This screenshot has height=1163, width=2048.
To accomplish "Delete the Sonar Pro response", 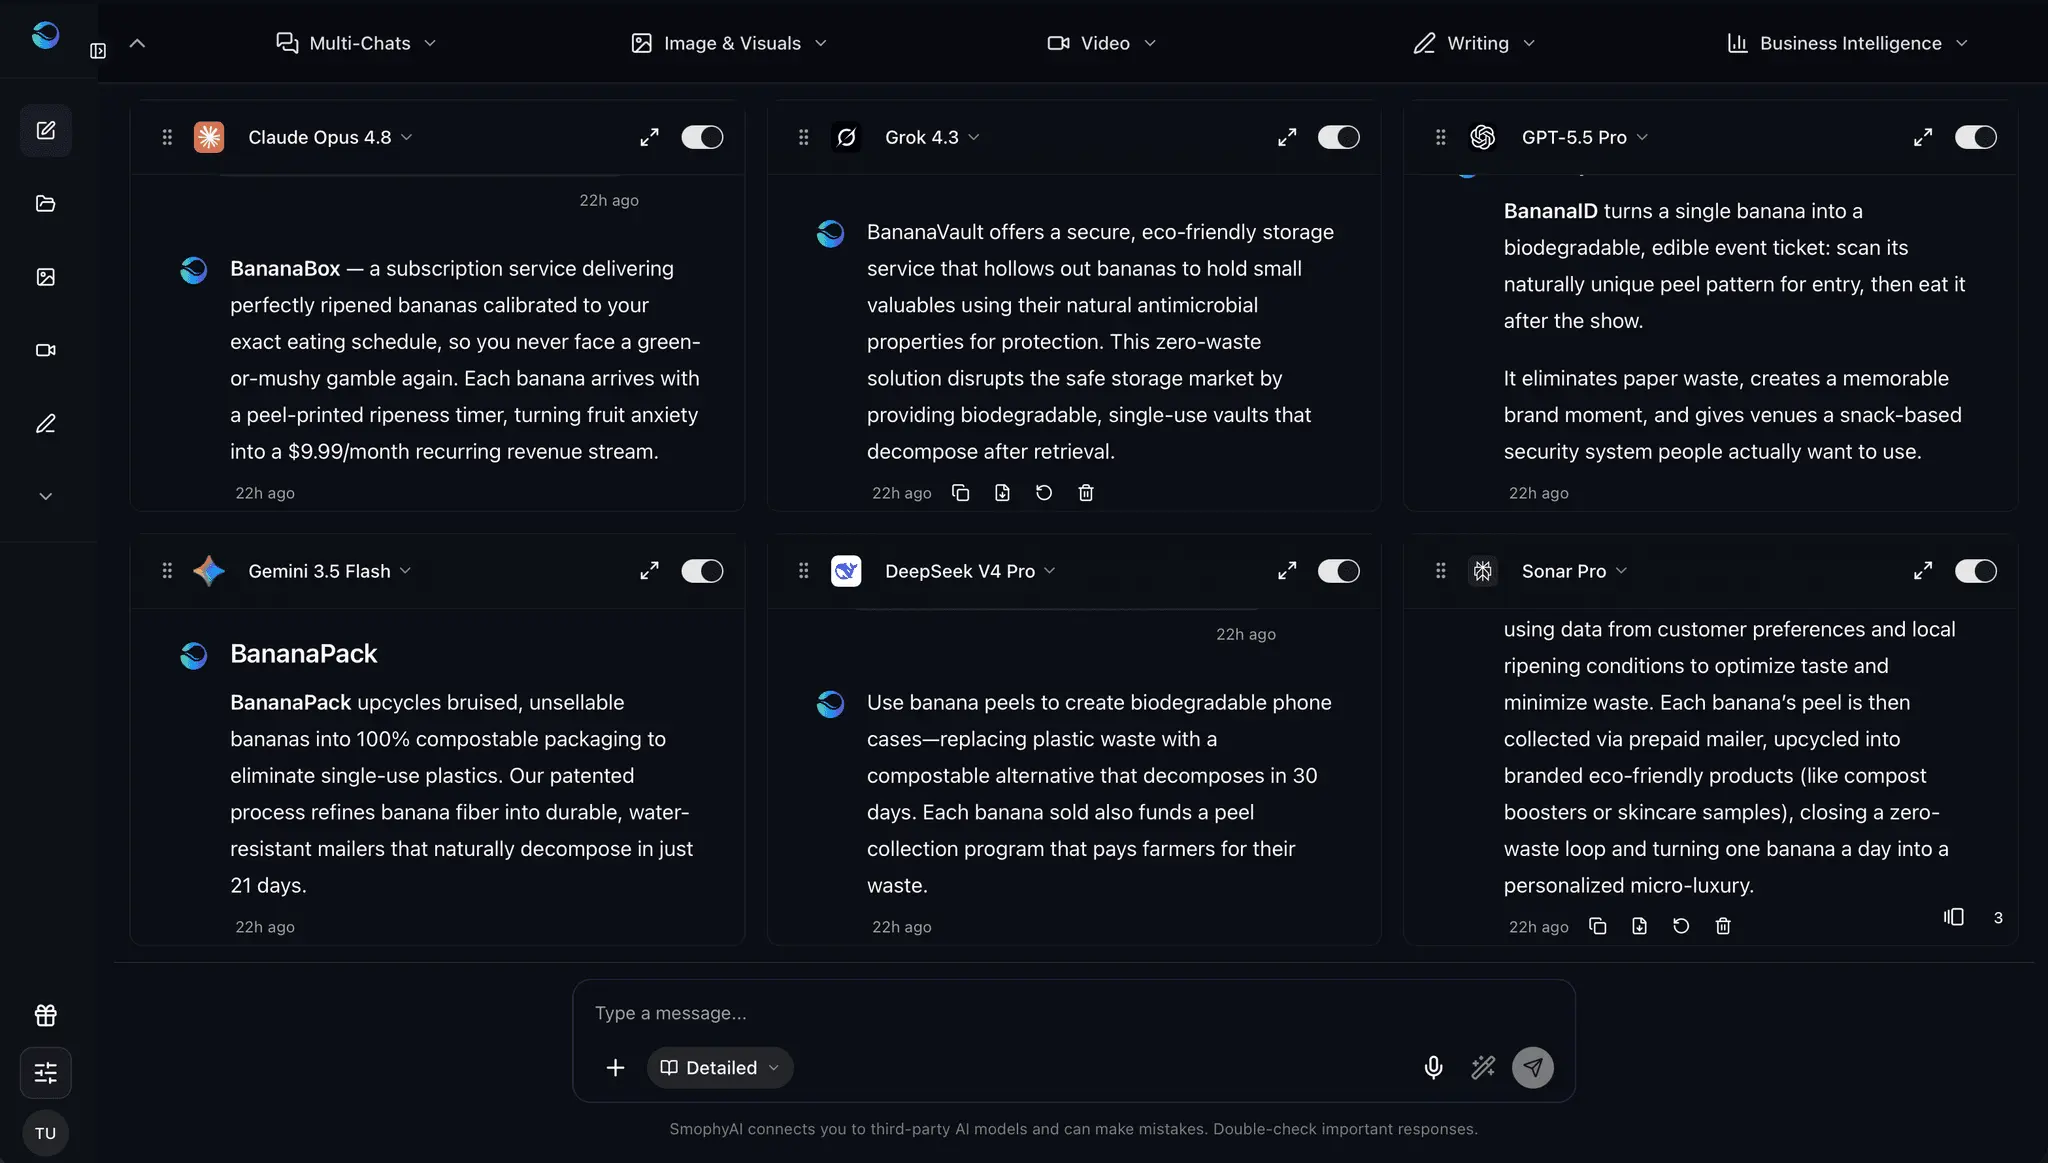I will (1723, 926).
